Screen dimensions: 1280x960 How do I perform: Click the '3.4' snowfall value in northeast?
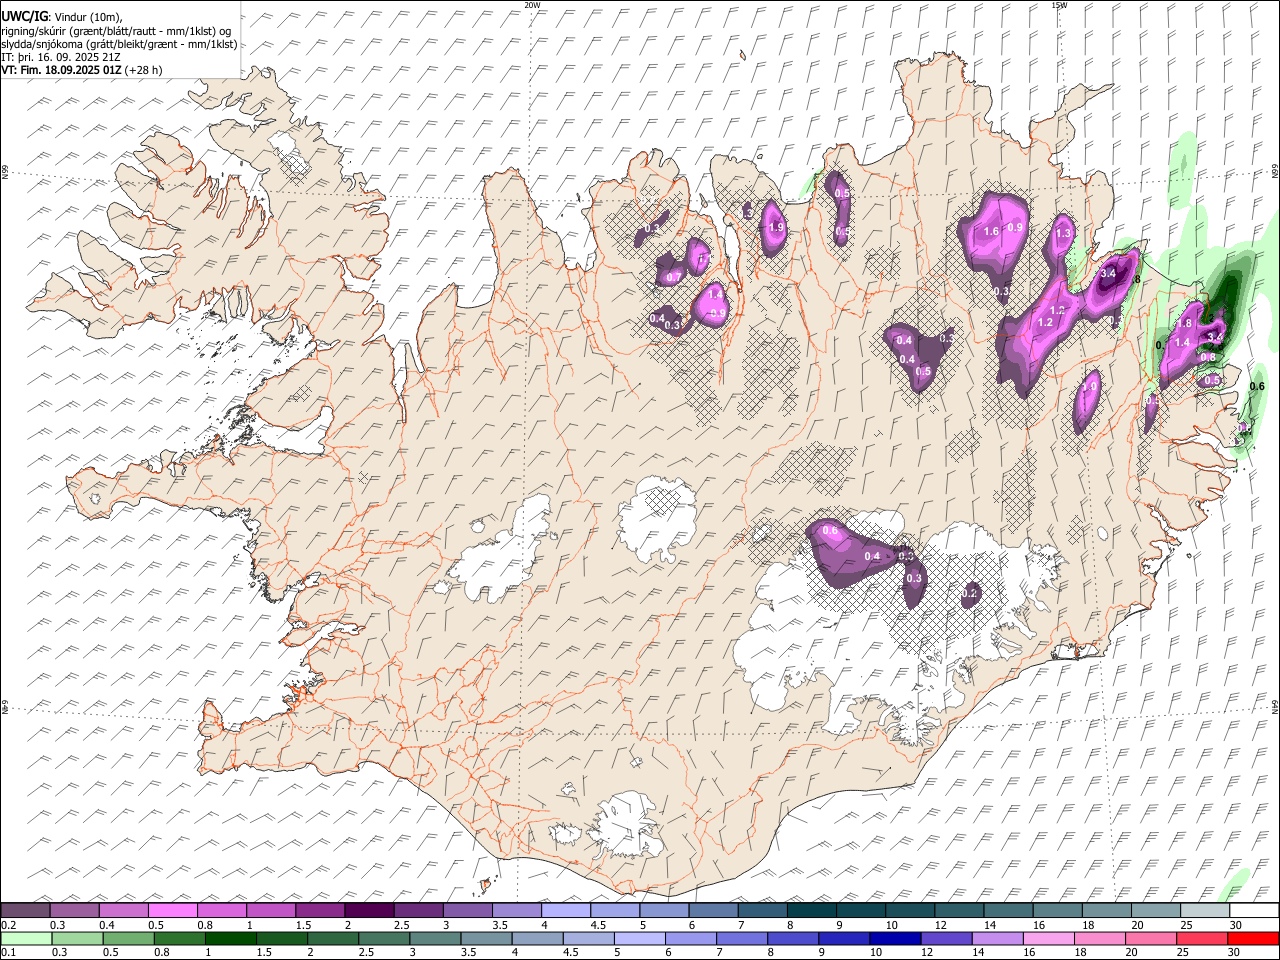1108,273
